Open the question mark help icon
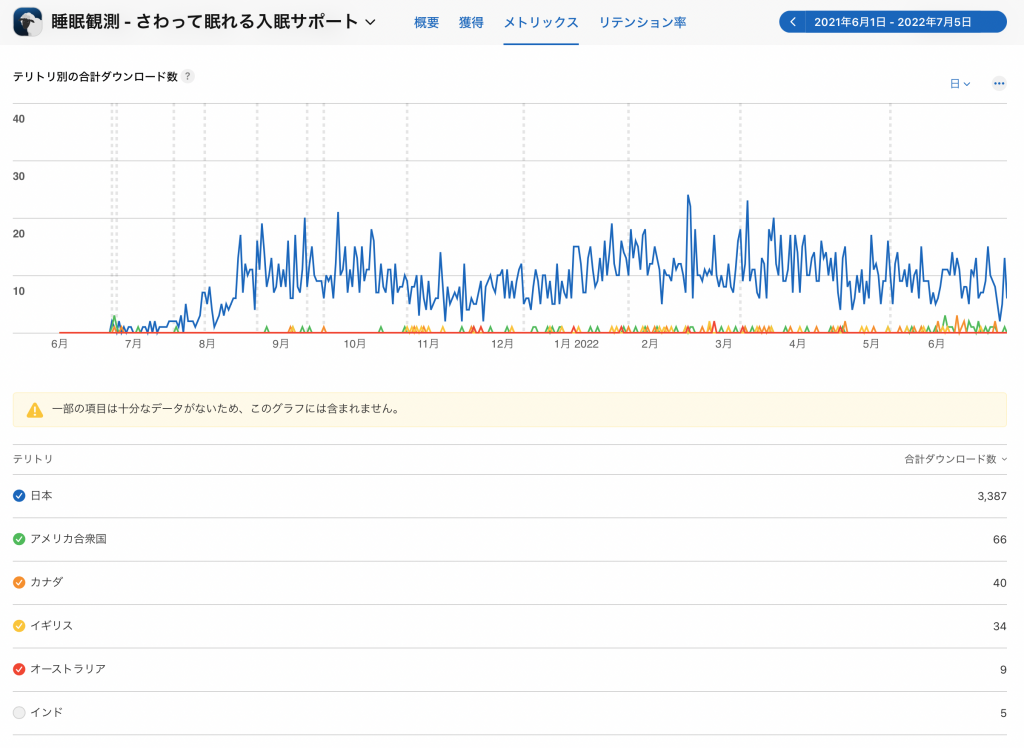 click(x=188, y=77)
